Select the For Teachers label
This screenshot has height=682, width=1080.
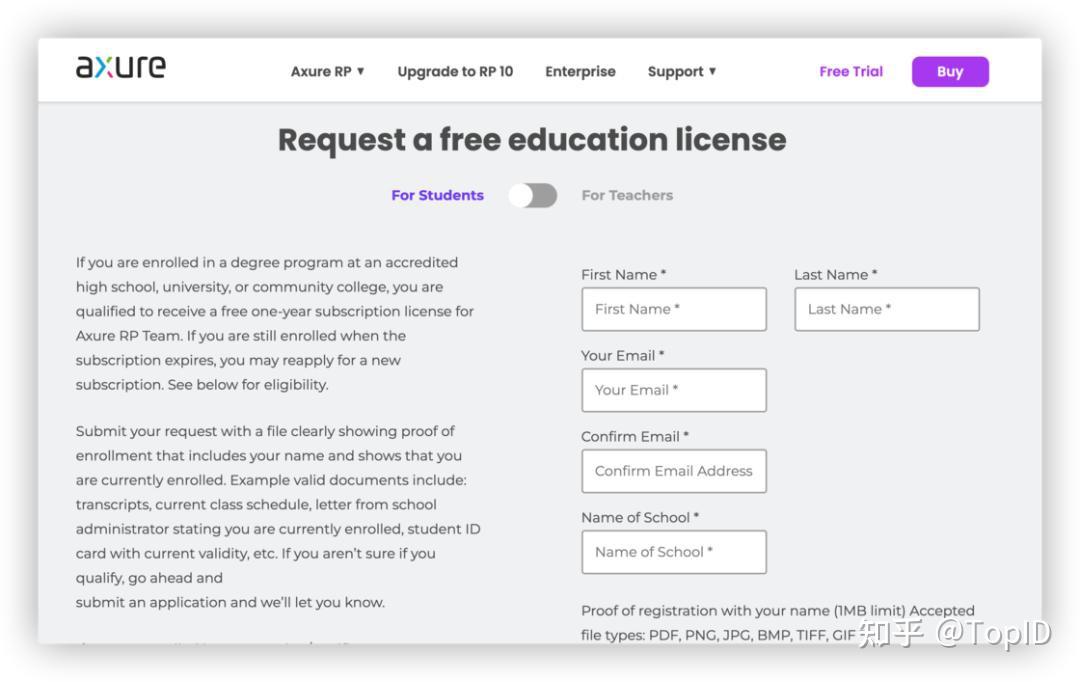click(x=629, y=195)
